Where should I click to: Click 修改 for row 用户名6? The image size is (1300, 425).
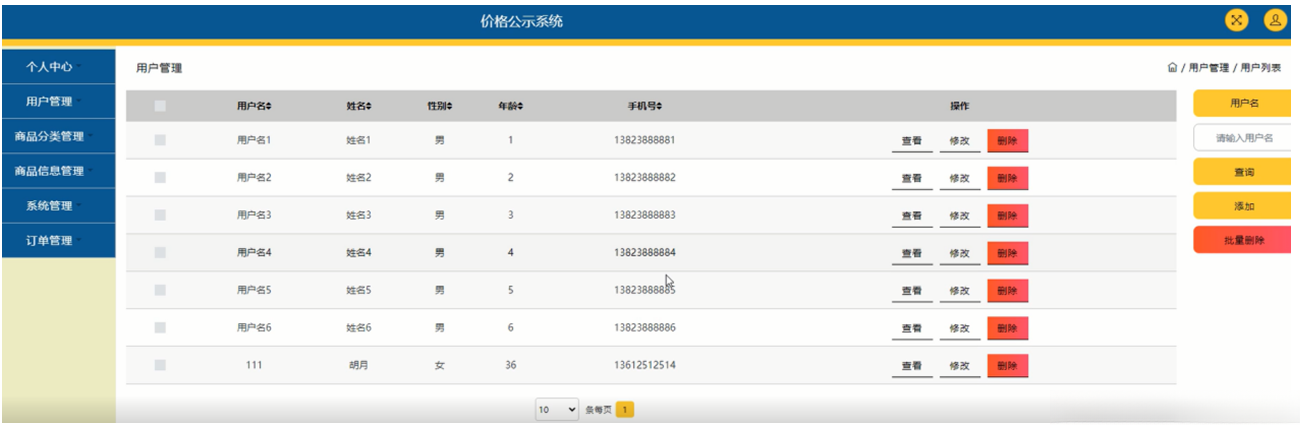point(959,329)
